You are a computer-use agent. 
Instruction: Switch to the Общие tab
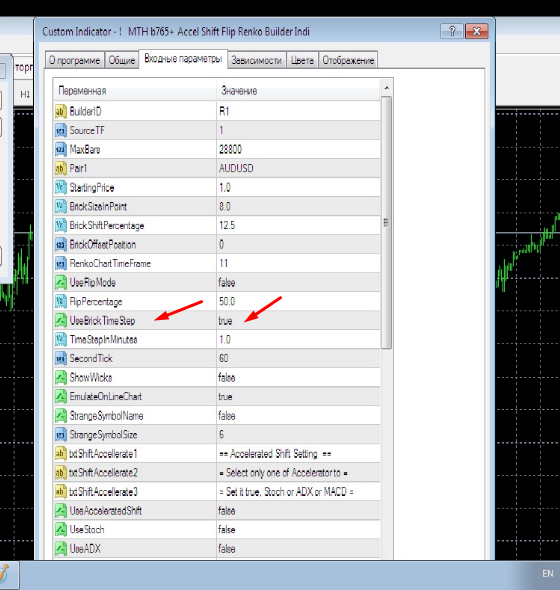point(122,60)
